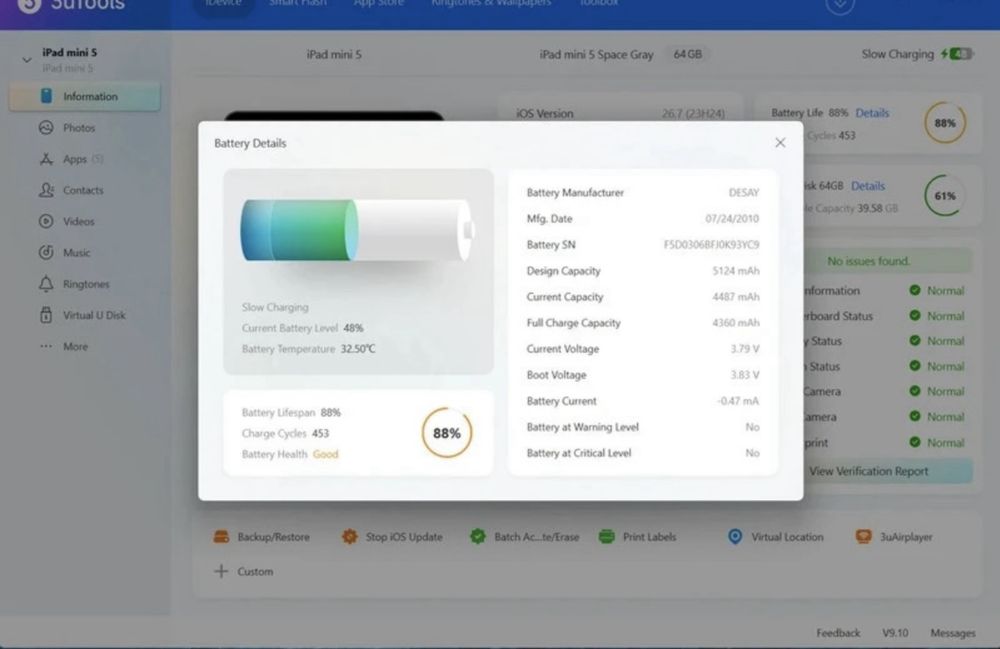Click the 61% disk usage ring
Viewport: 1000px width, 649px height.
pos(945,196)
